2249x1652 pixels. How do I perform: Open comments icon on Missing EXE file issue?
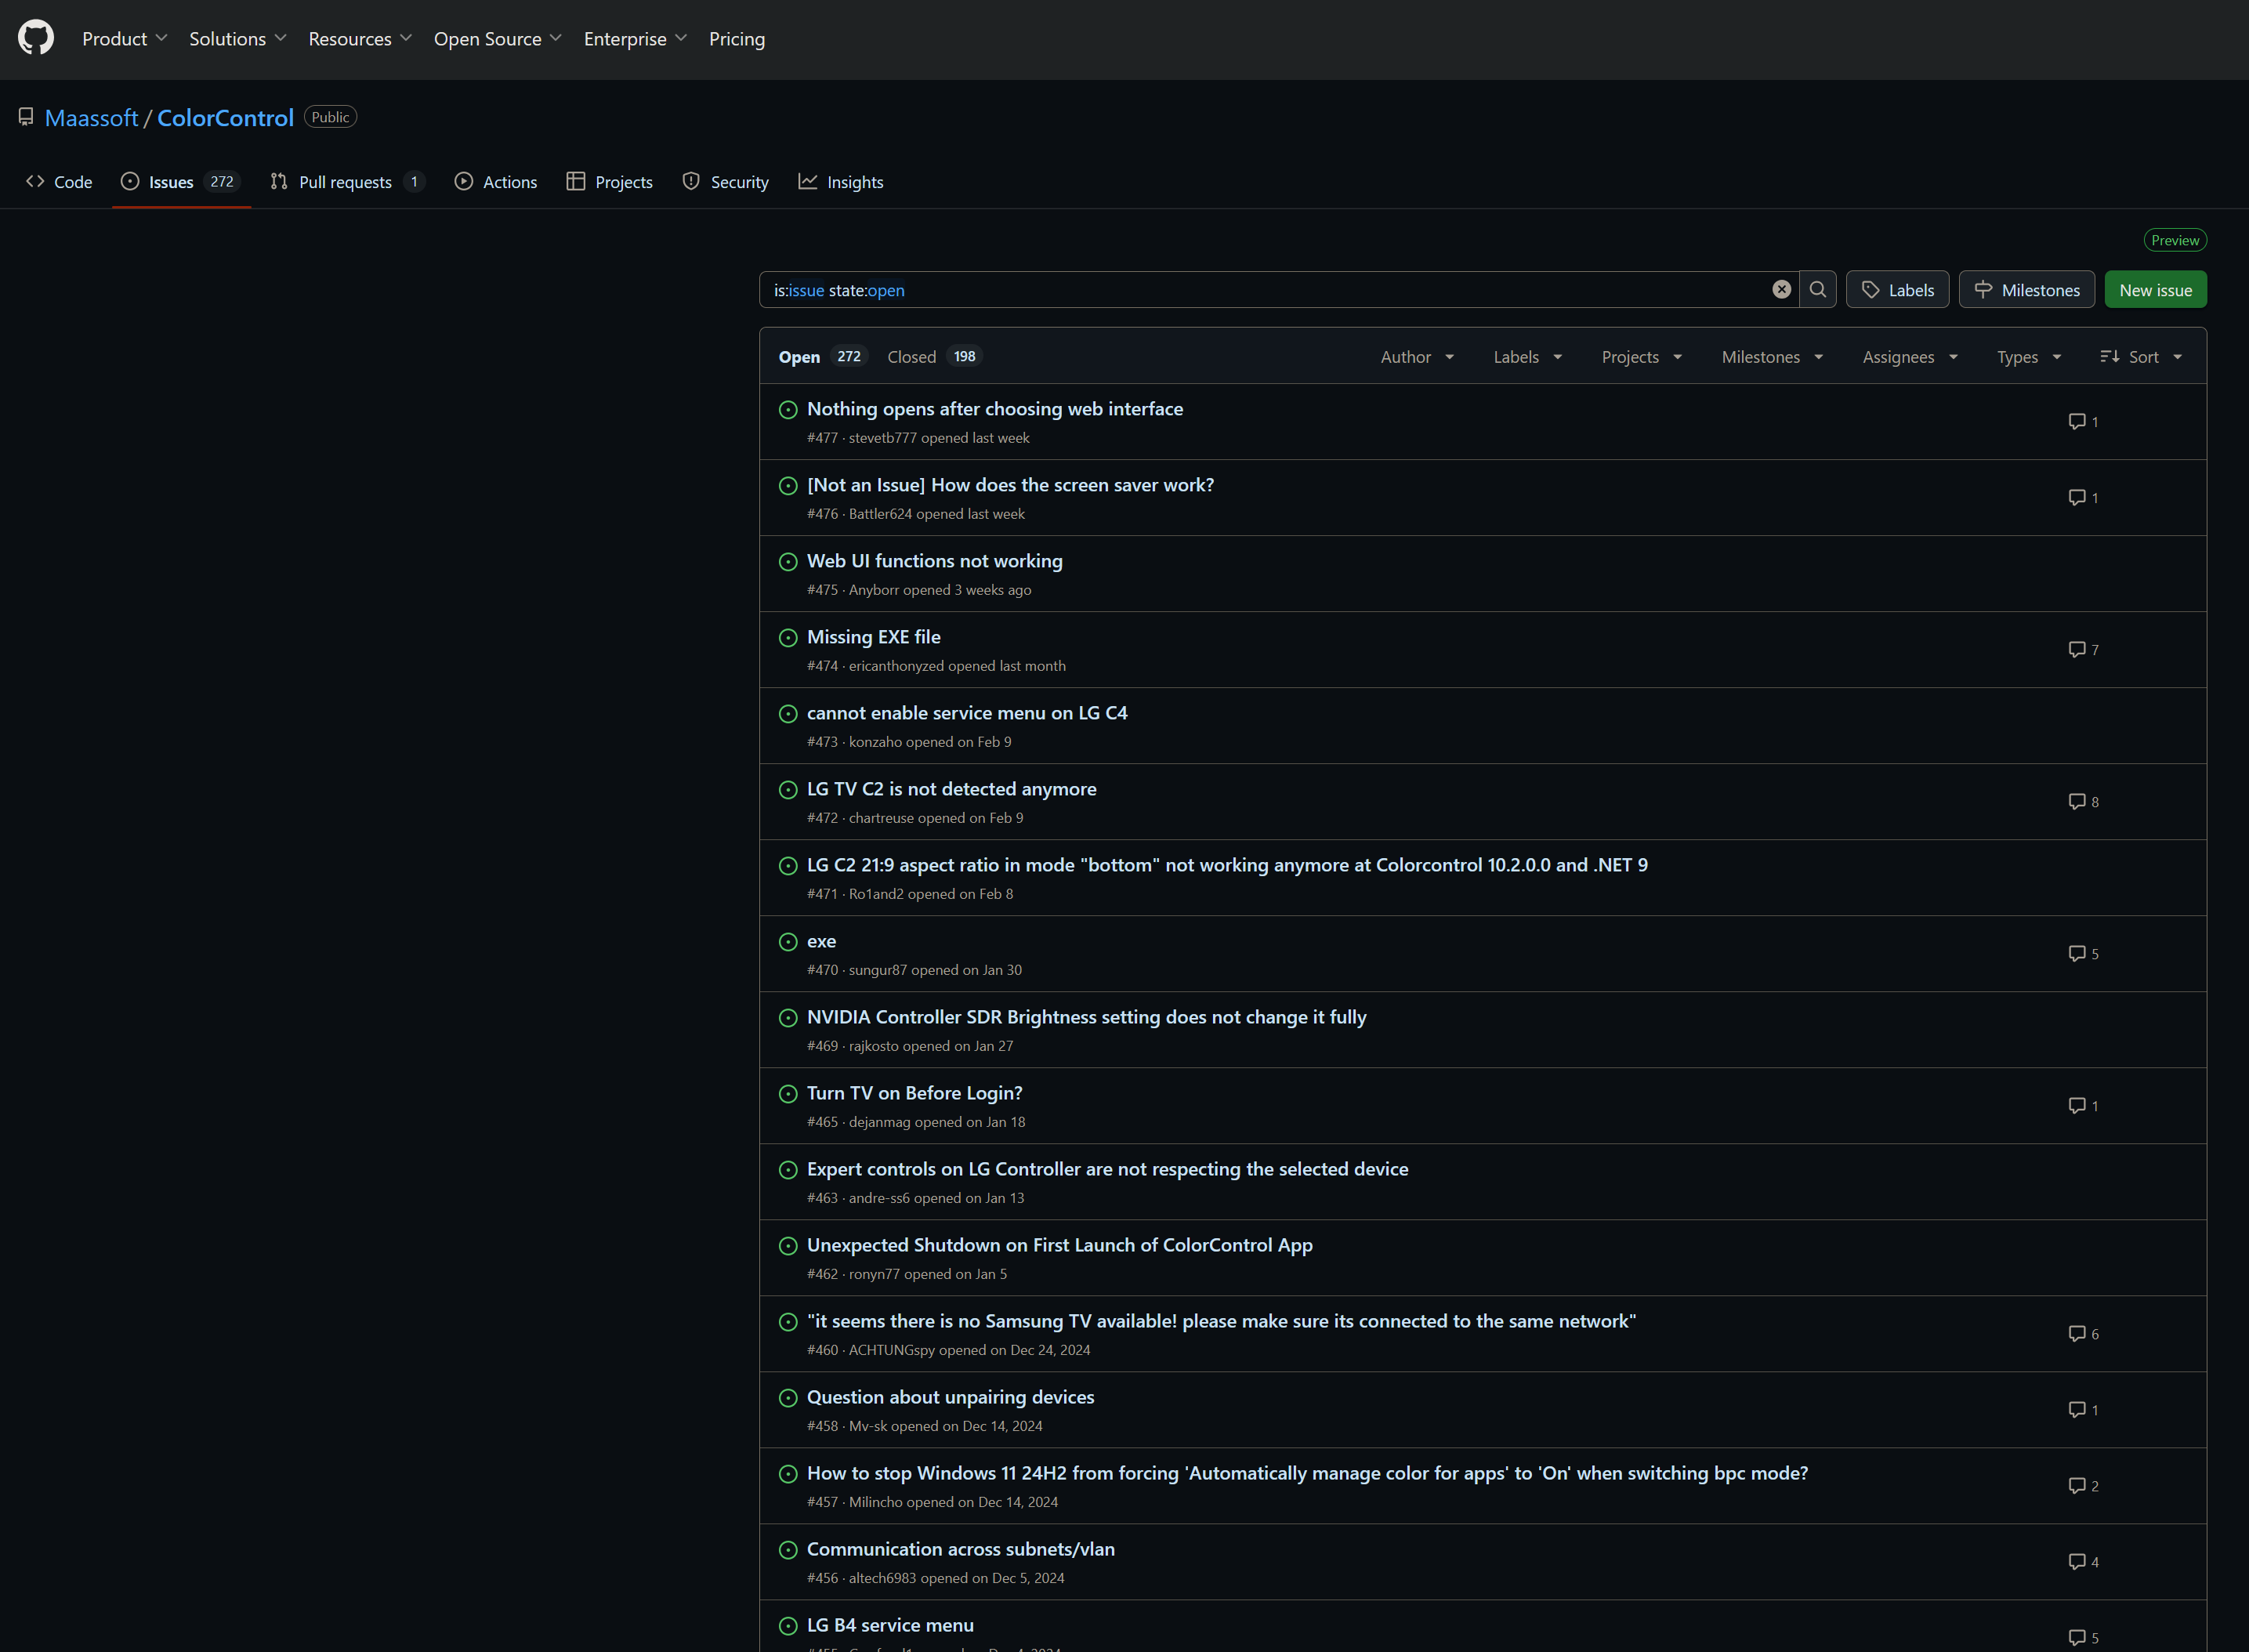(2076, 650)
